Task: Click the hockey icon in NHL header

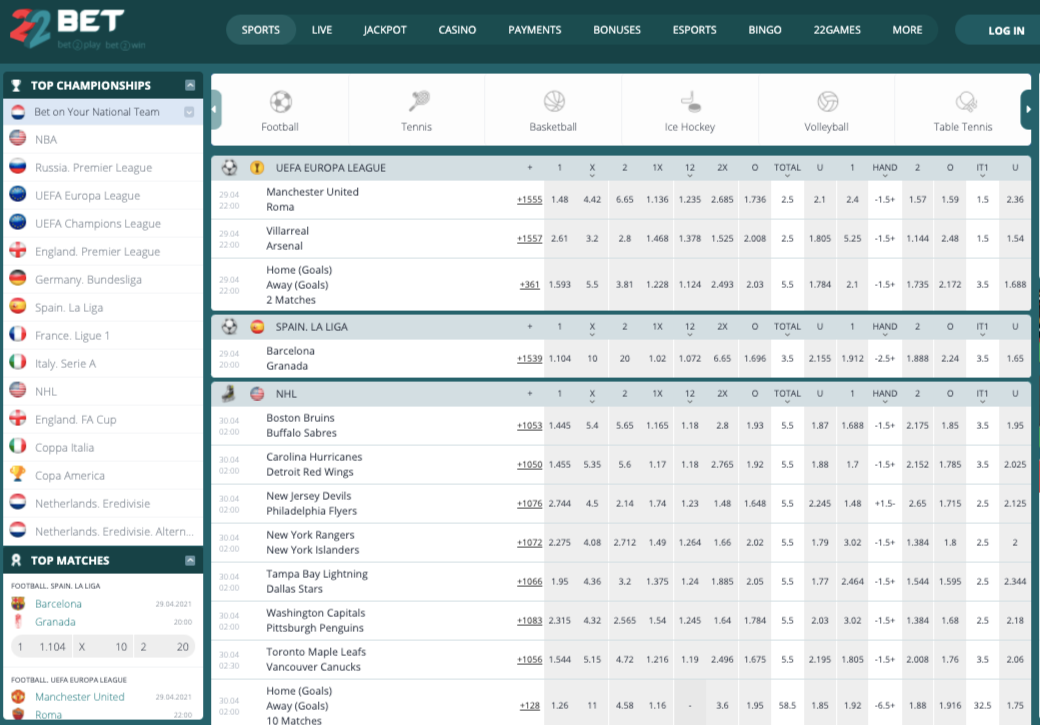Action: point(229,393)
